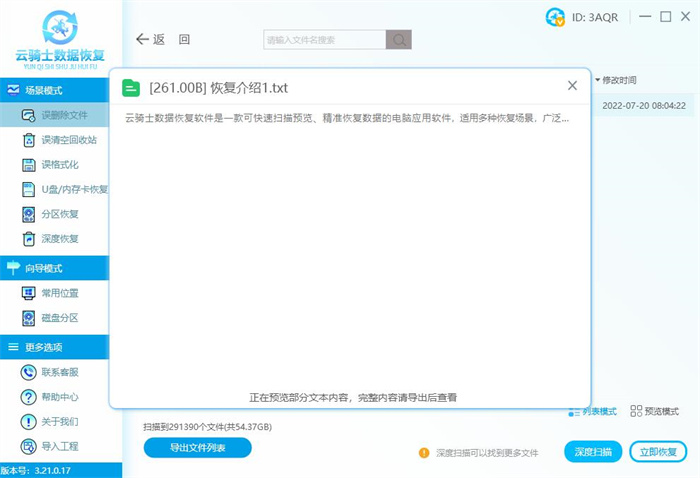
Task: Select 磁盘分区 wizard option
Action: pyautogui.click(x=59, y=318)
